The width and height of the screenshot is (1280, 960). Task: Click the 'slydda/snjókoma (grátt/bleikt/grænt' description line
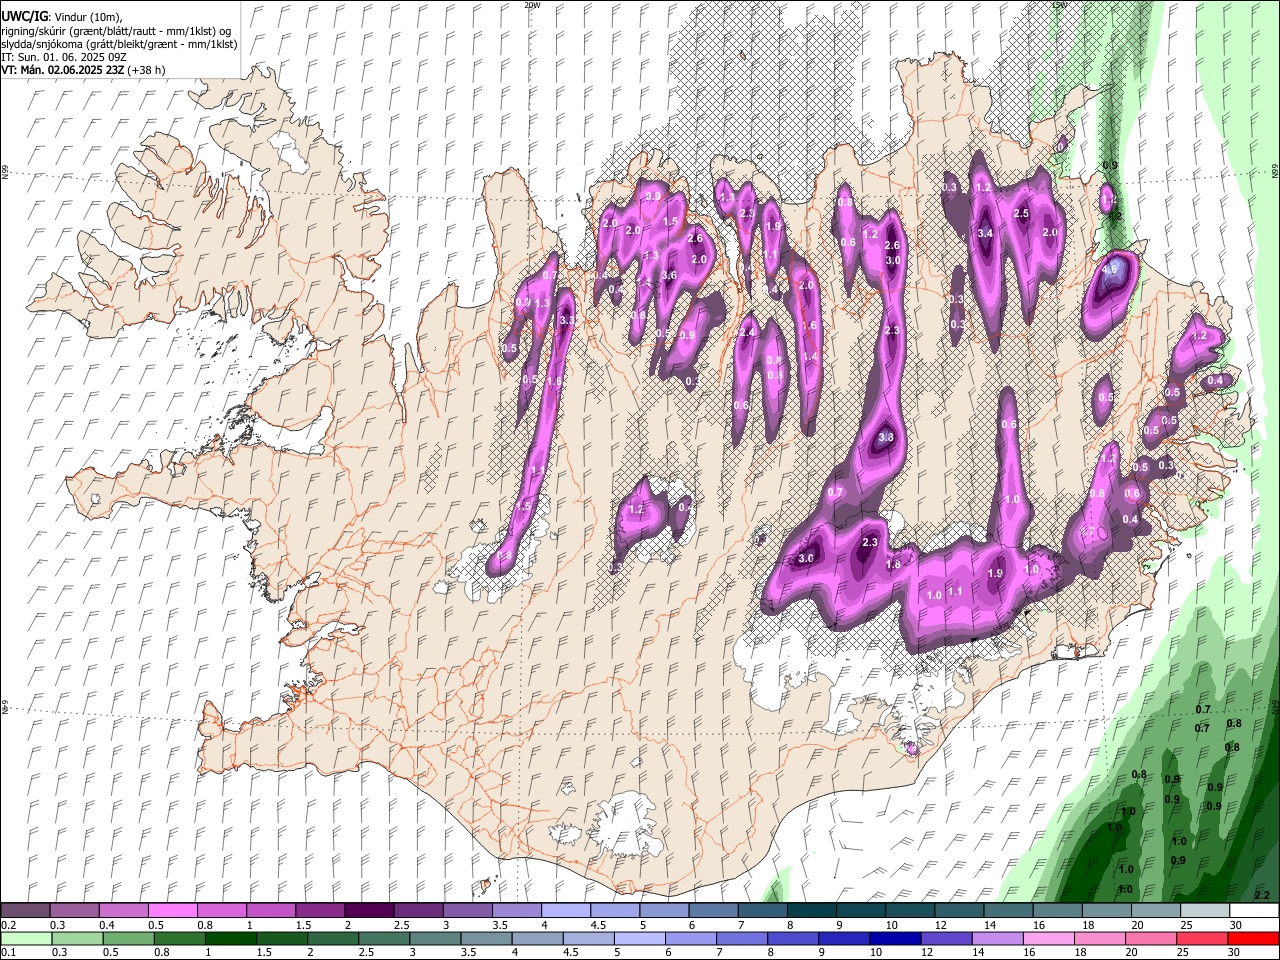[x=119, y=44]
